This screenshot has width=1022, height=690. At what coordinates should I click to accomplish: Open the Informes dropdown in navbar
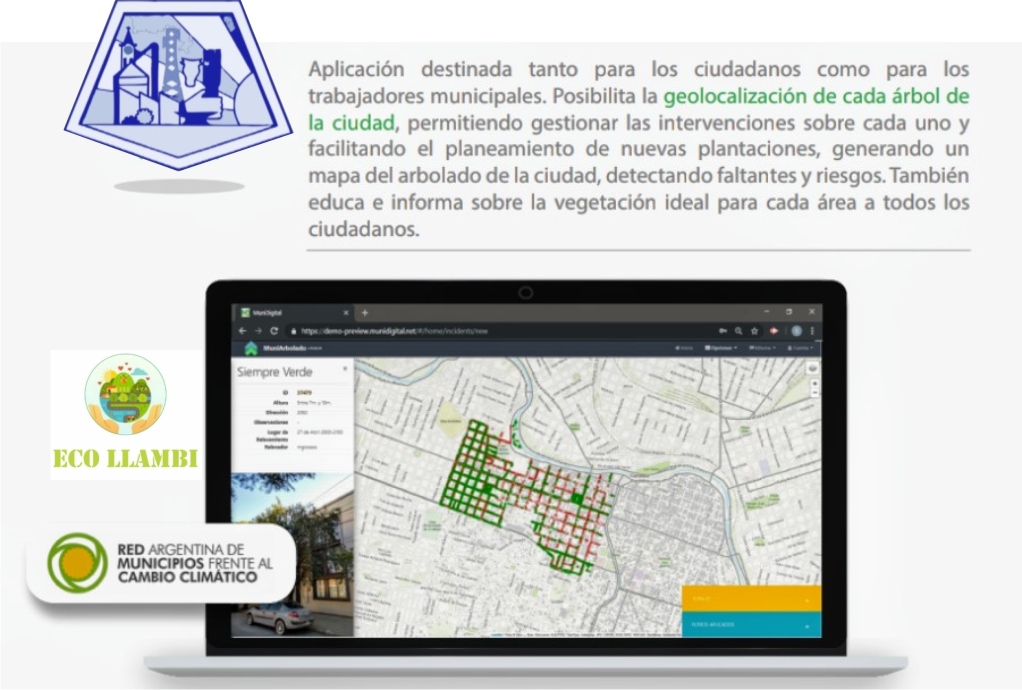coord(762,348)
